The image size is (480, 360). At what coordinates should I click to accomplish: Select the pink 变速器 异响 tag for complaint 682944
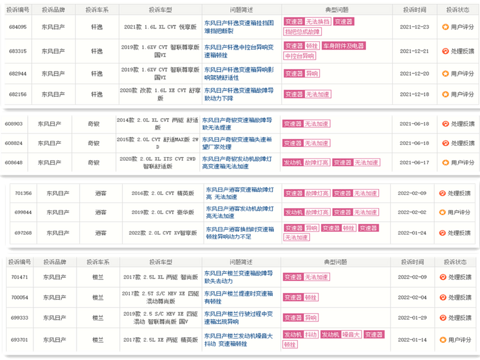click(302, 73)
